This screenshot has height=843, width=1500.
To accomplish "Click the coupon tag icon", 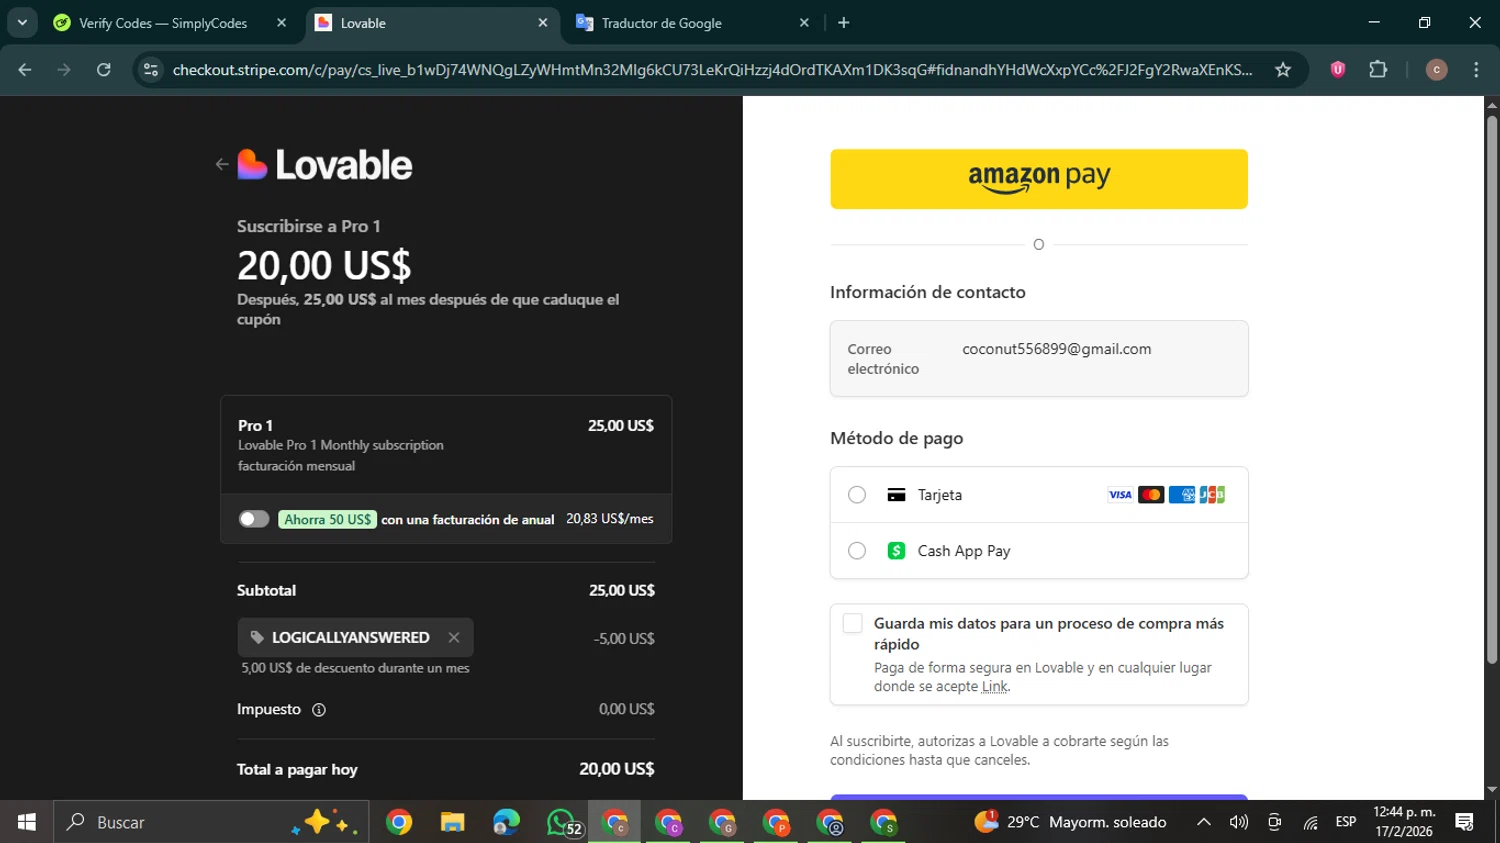I will click(257, 637).
